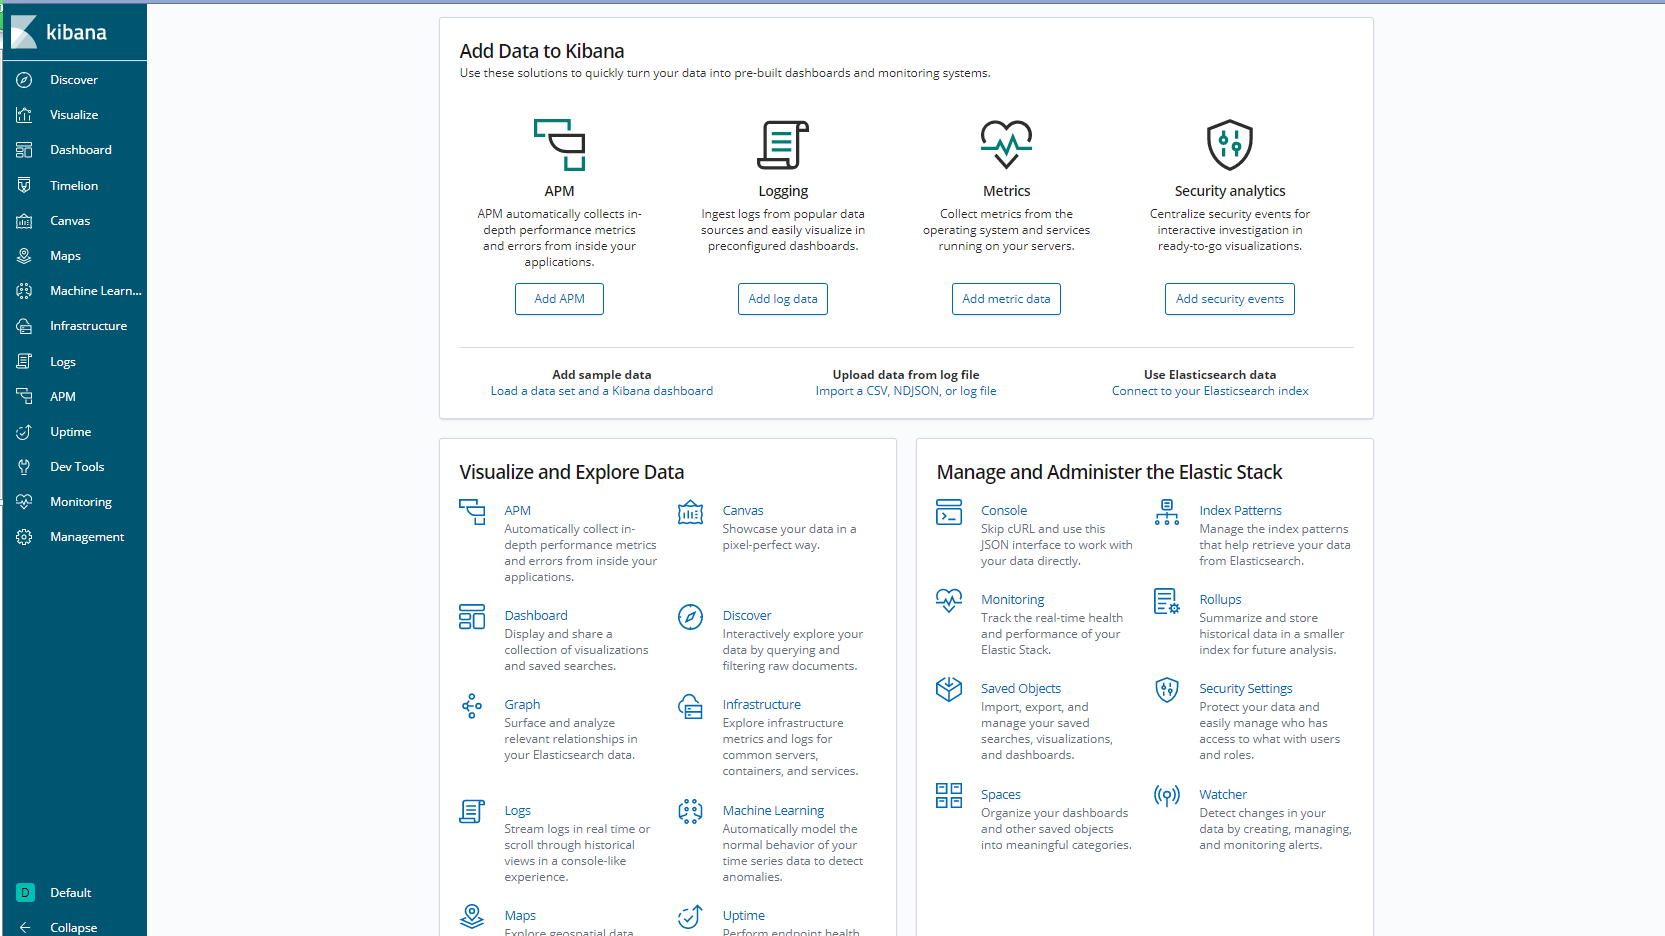1665x936 pixels.
Task: Open Dashboard icon in sidebar
Action: tap(25, 150)
